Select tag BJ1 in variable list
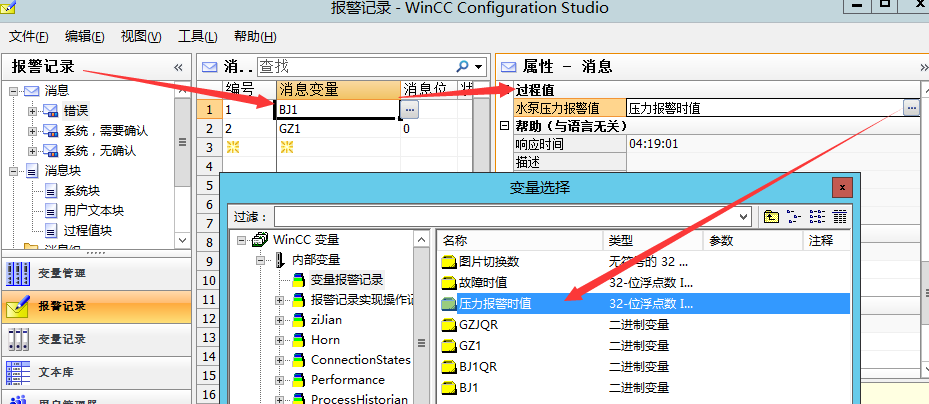This screenshot has height=404, width=929. coord(469,388)
